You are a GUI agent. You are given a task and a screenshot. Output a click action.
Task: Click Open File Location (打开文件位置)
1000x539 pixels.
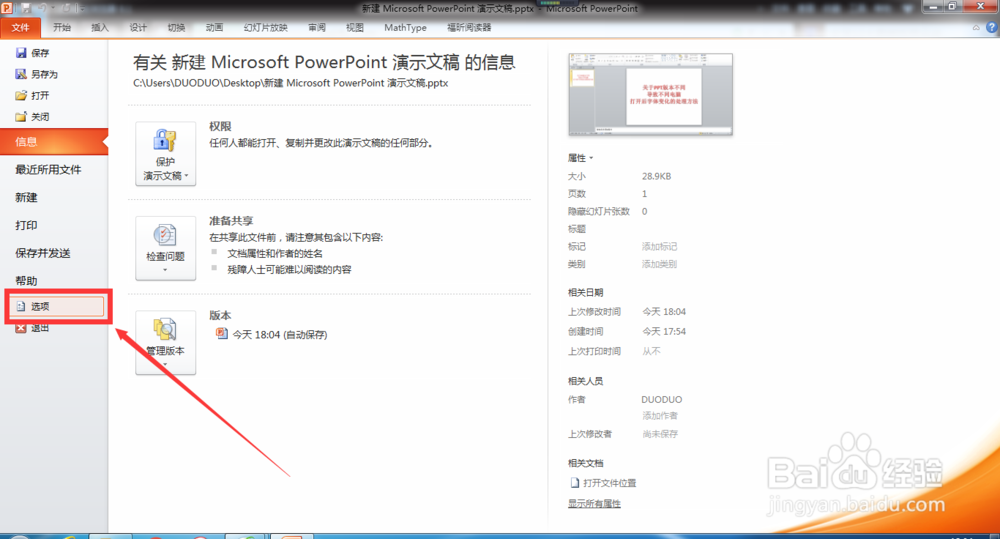point(603,483)
